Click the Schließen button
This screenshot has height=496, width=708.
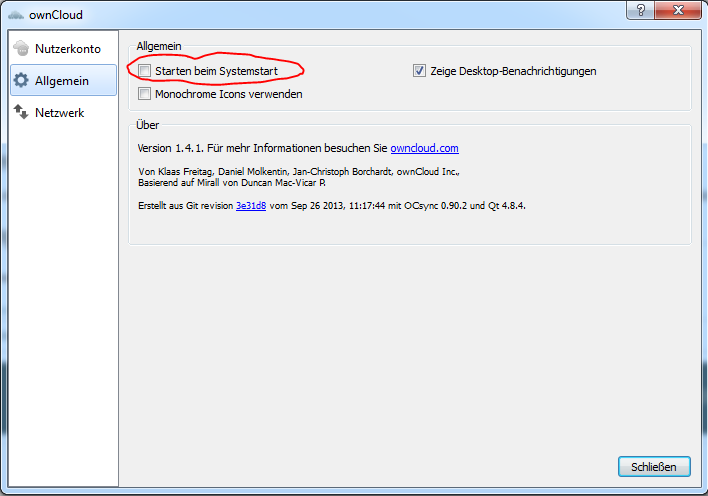654,467
